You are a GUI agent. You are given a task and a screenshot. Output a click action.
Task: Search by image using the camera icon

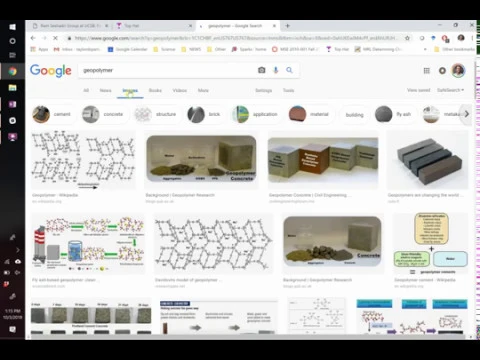point(262,70)
